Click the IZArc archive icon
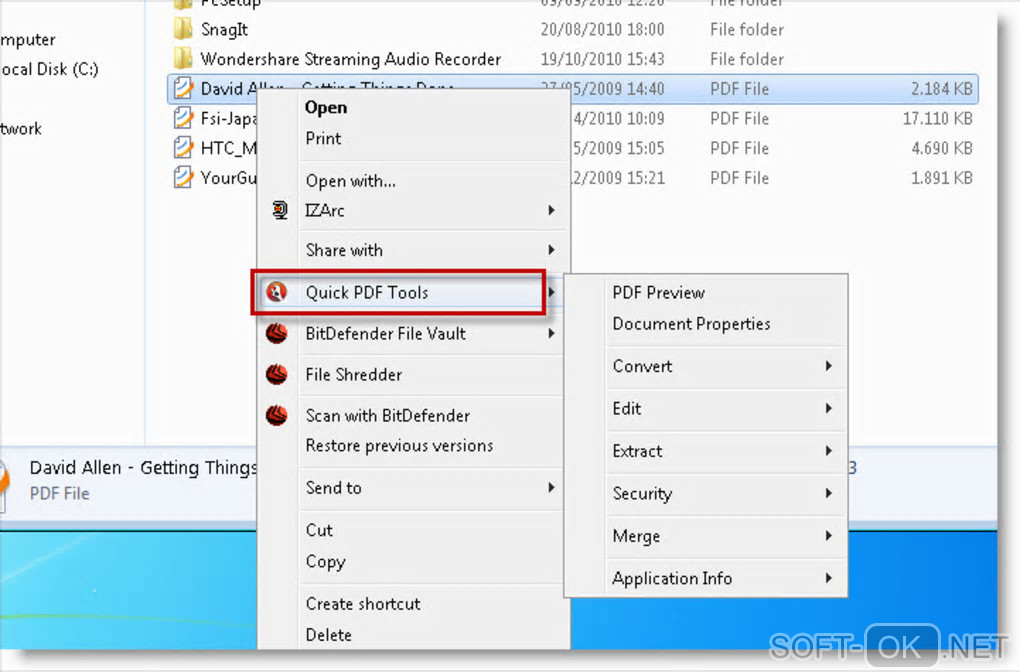The height and width of the screenshot is (672, 1020). click(x=281, y=211)
